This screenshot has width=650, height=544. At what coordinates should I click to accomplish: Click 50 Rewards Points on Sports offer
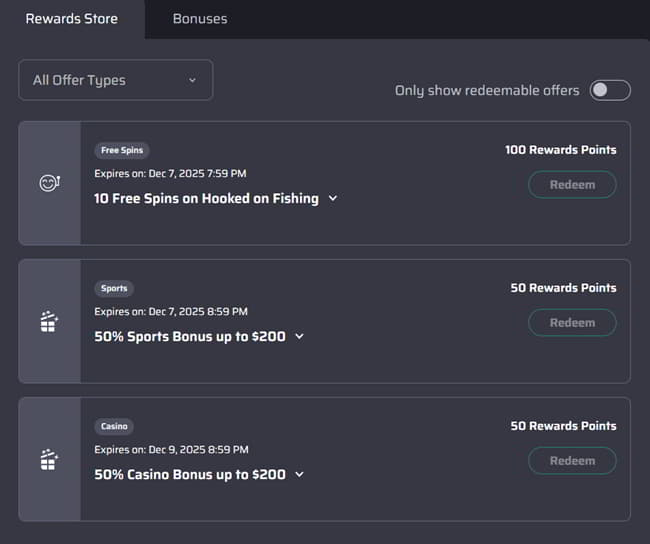563,288
